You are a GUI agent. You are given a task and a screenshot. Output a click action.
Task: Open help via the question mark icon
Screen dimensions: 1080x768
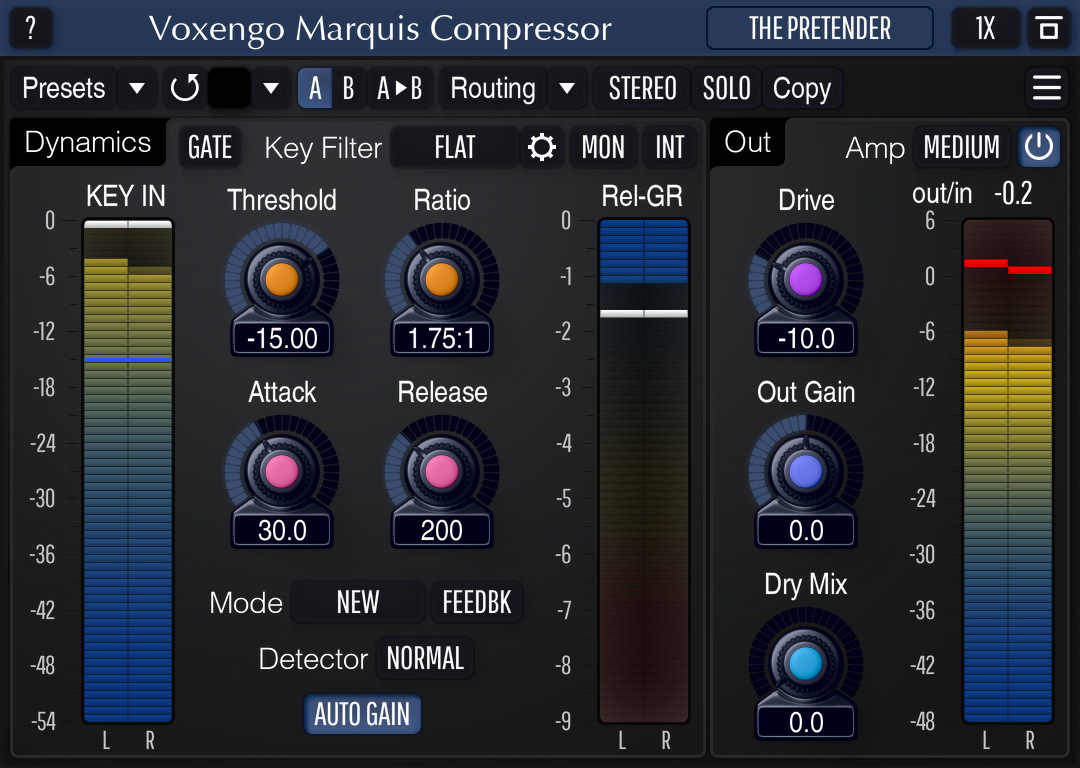[30, 28]
